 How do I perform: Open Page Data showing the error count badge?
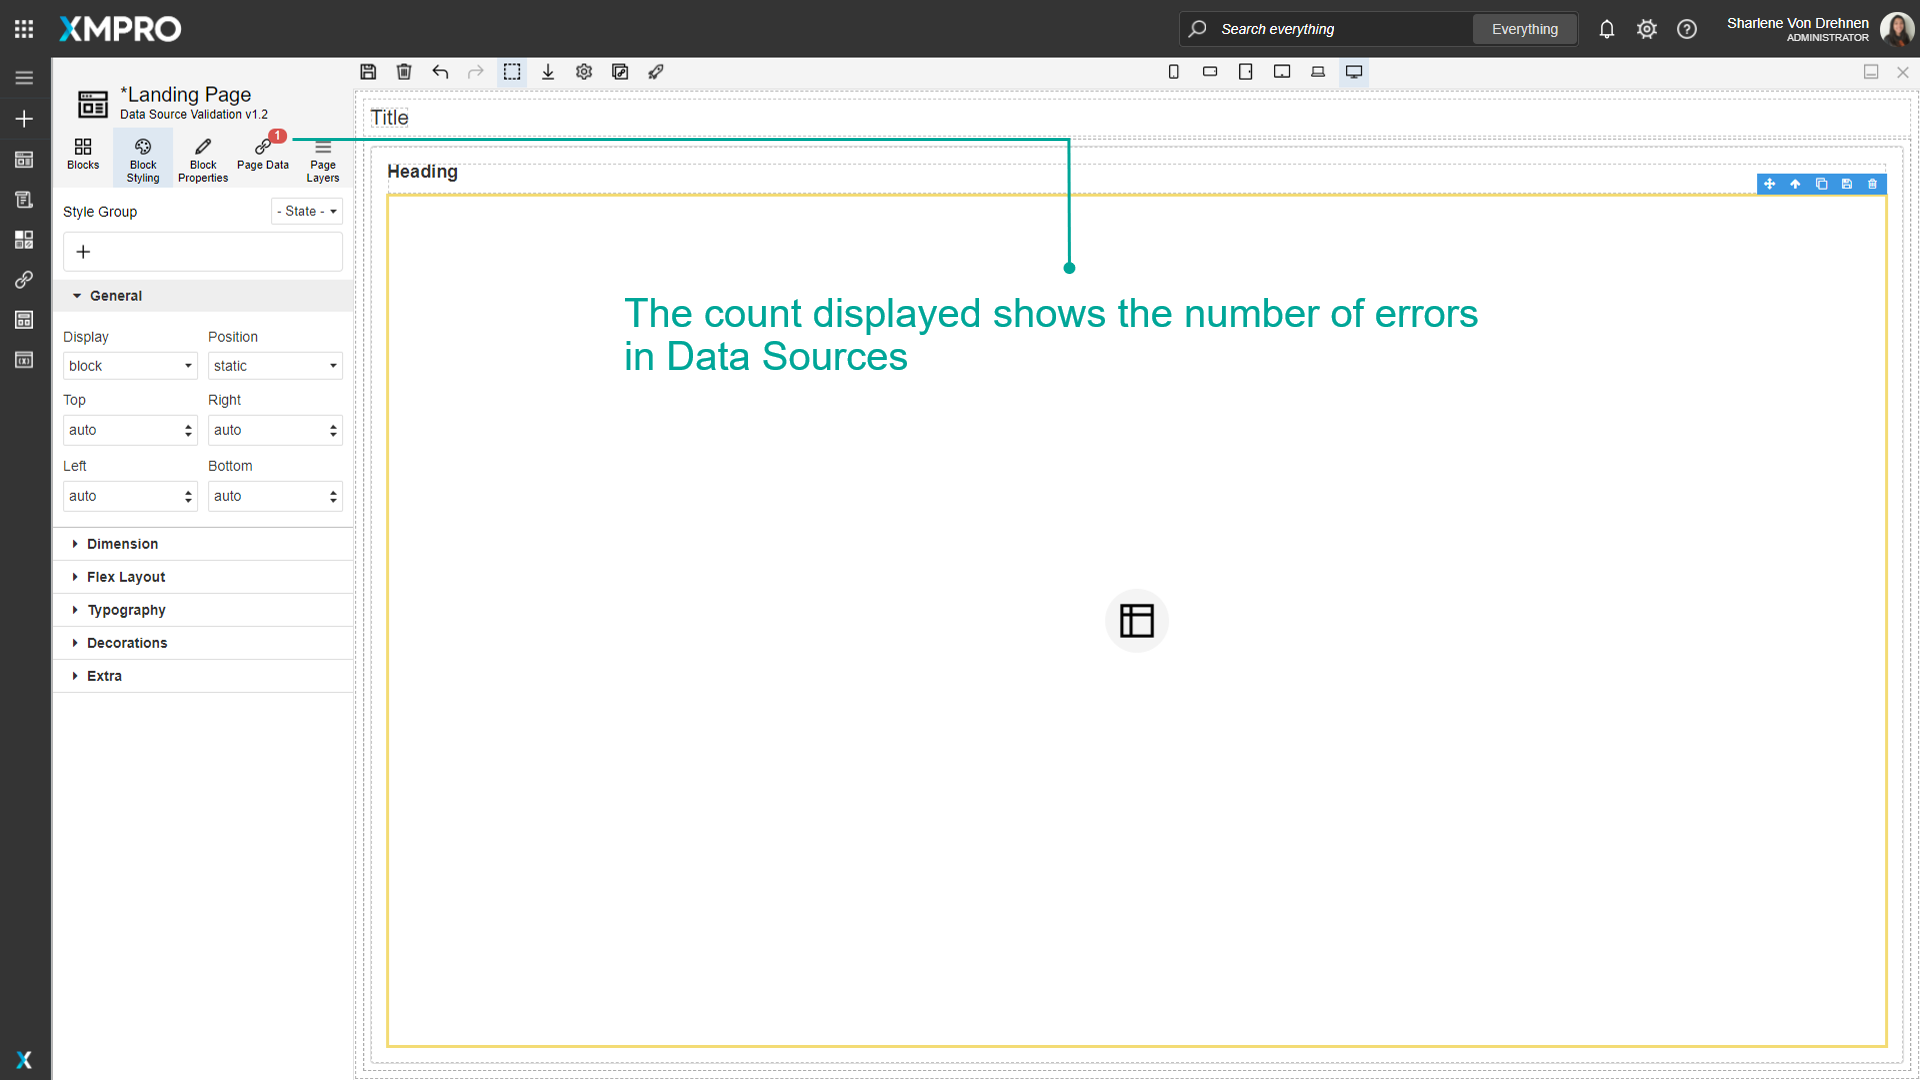pyautogui.click(x=263, y=158)
